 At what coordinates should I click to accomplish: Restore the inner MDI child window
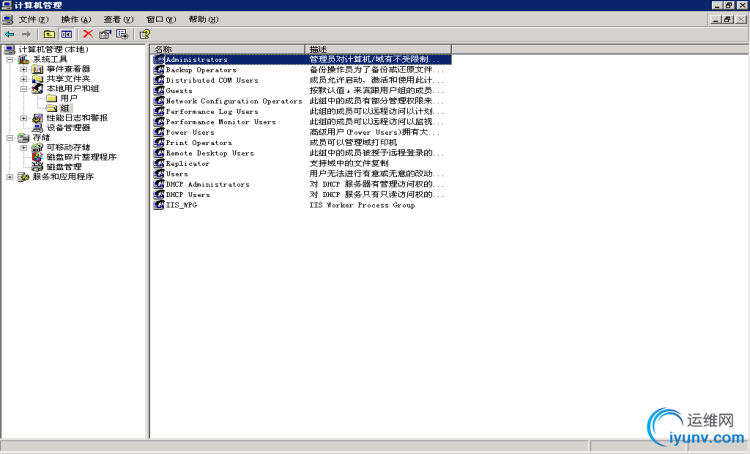click(728, 20)
